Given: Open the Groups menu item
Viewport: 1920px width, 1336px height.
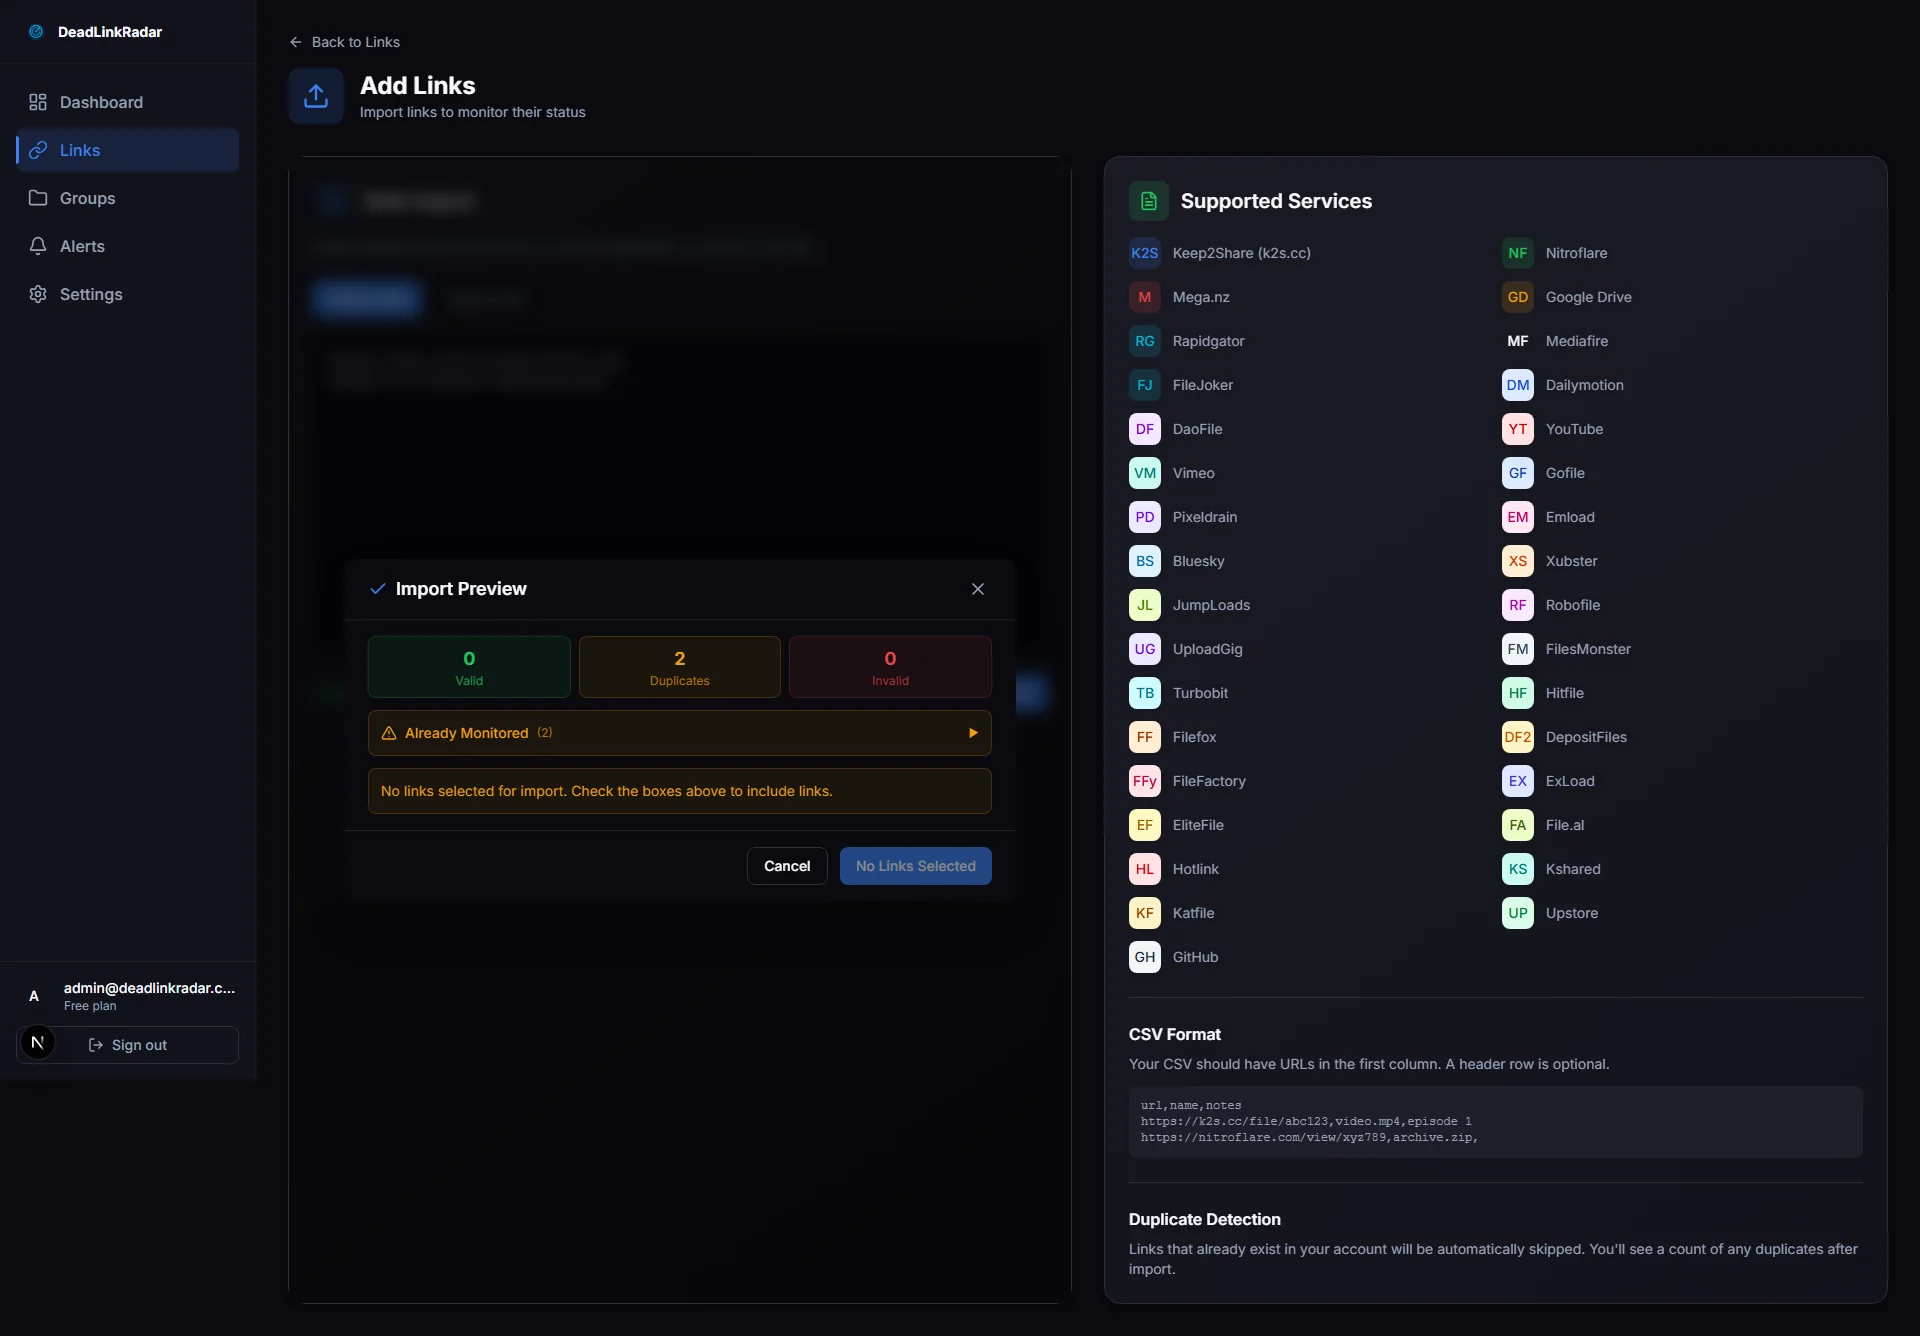Looking at the screenshot, I should pyautogui.click(x=88, y=198).
